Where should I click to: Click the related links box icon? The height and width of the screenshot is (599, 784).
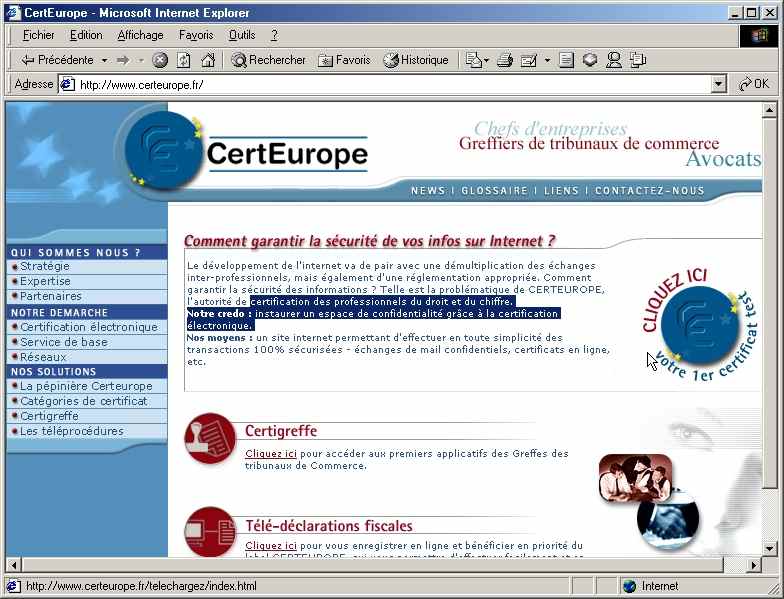(590, 60)
